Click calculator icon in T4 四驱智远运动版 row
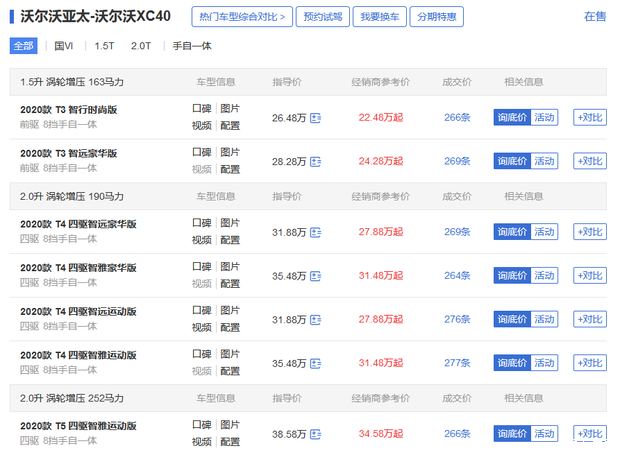620x455 pixels. coord(315,319)
